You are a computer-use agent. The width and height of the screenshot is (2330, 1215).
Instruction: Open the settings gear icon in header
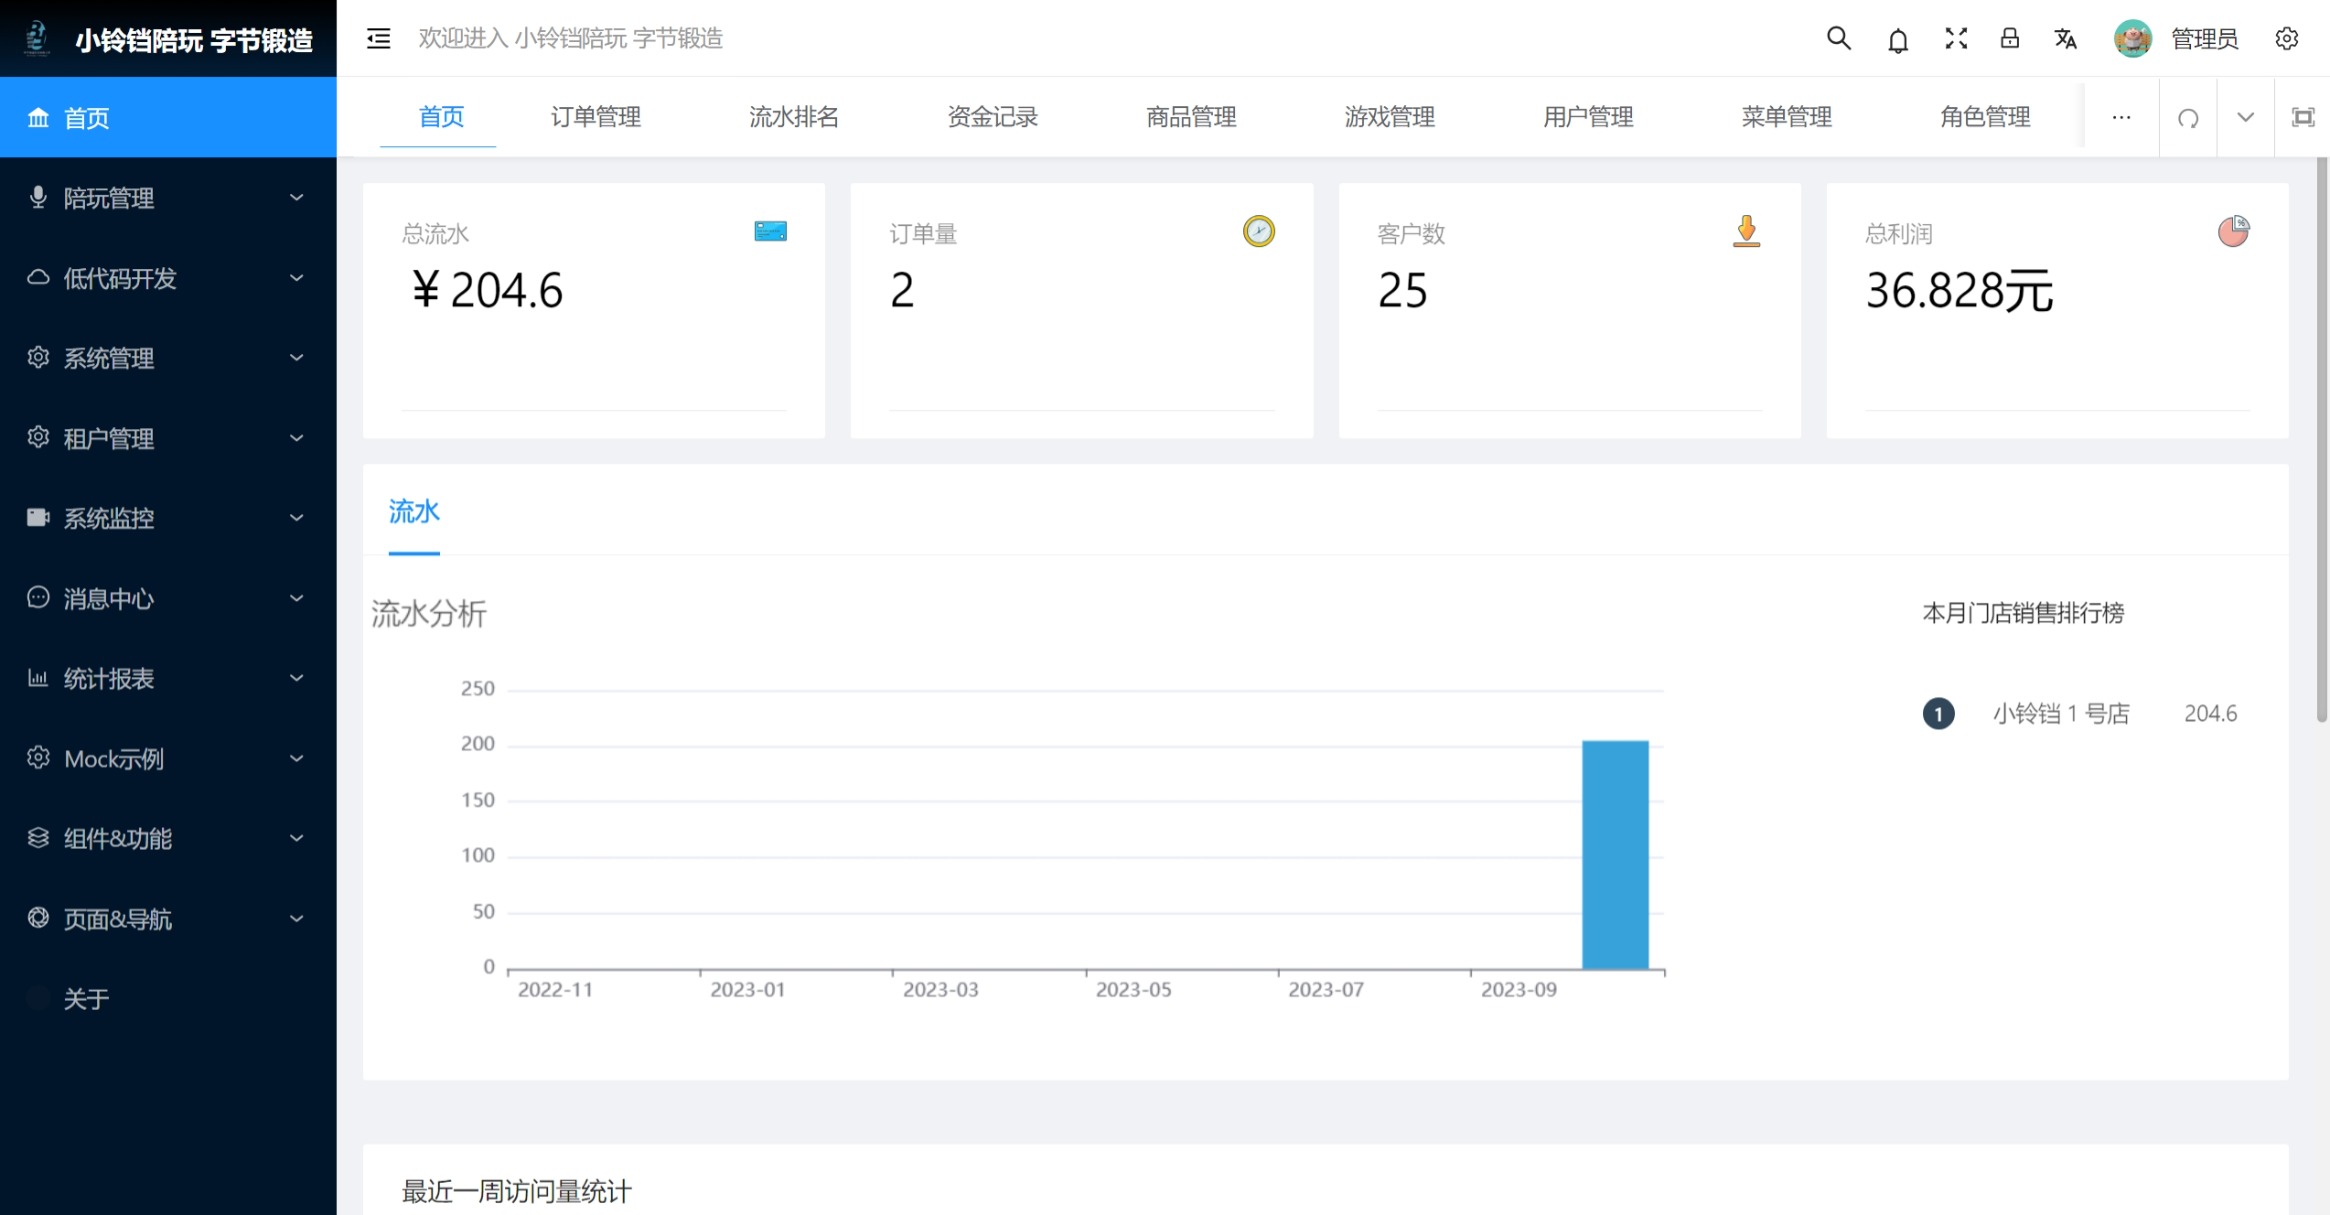tap(2286, 39)
